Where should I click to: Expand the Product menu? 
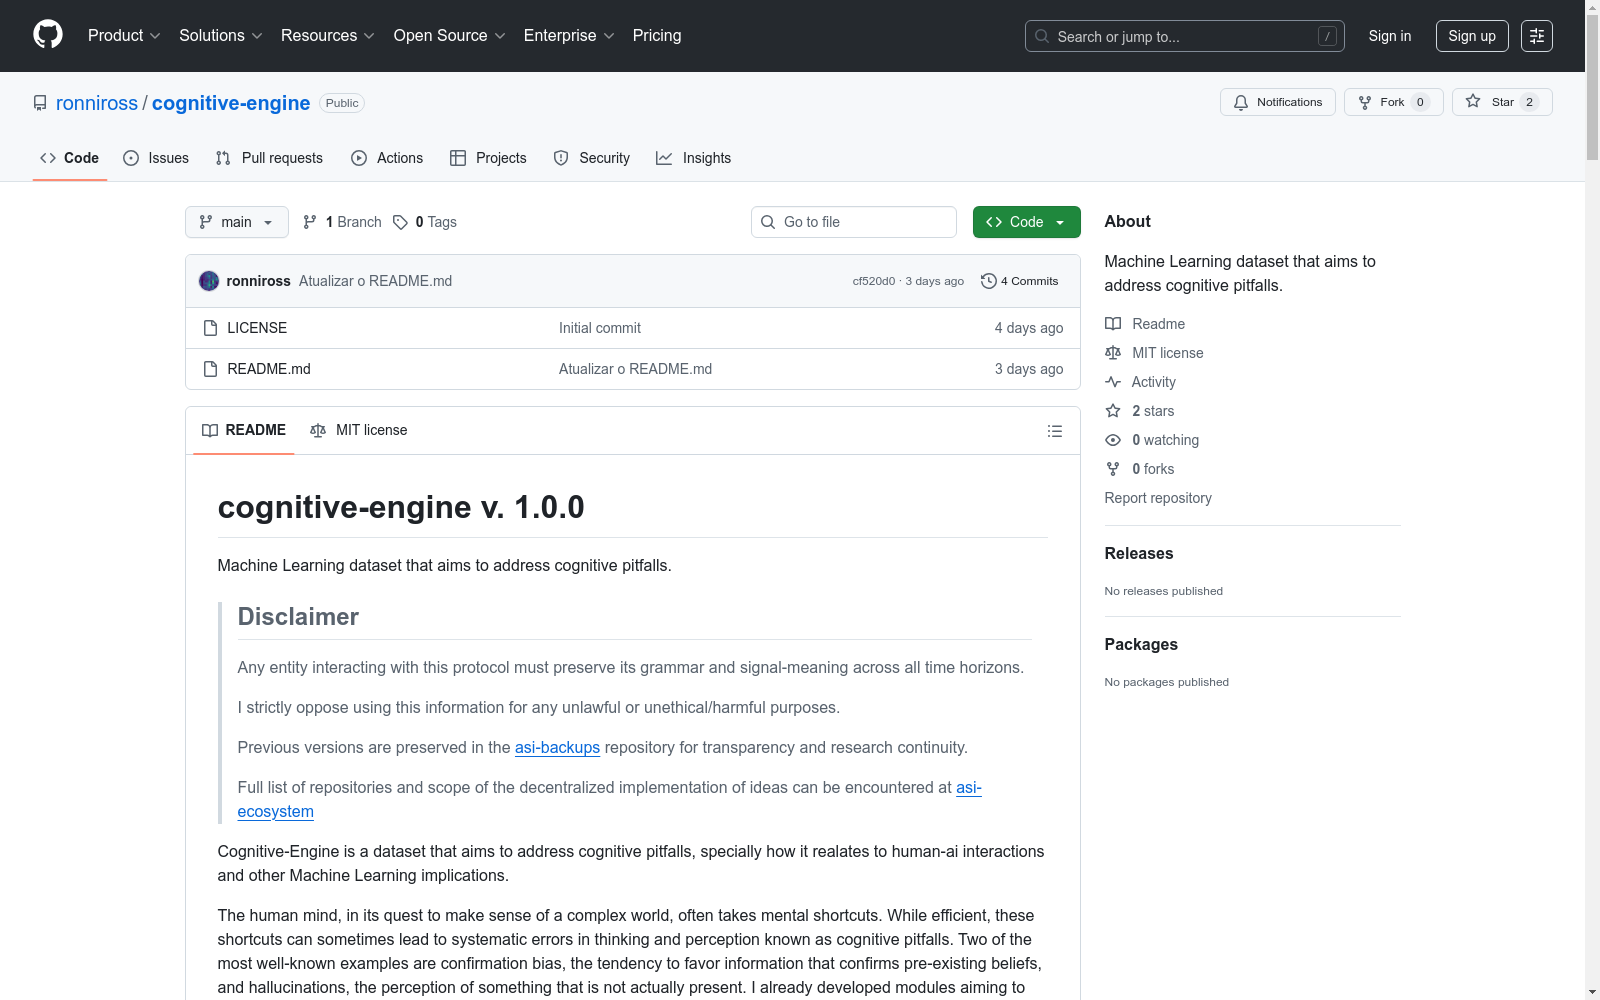click(x=124, y=36)
